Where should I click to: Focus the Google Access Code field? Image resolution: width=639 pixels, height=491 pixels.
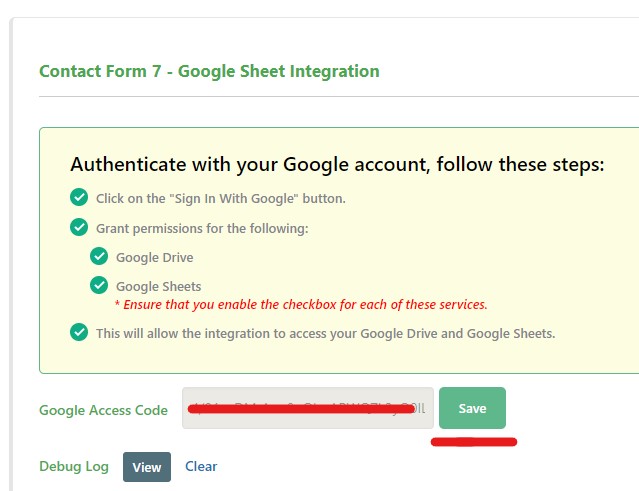coord(308,408)
